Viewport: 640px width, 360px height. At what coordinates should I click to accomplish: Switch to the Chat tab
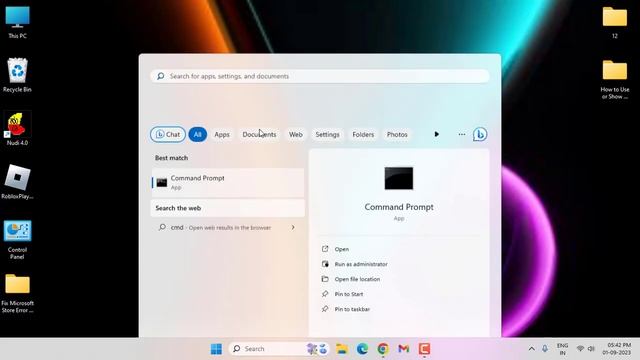coord(168,134)
